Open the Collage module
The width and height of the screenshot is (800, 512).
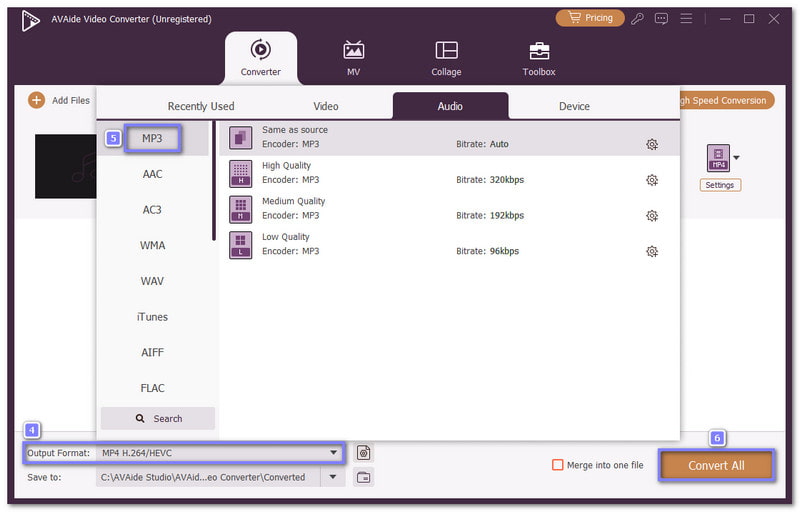[446, 57]
